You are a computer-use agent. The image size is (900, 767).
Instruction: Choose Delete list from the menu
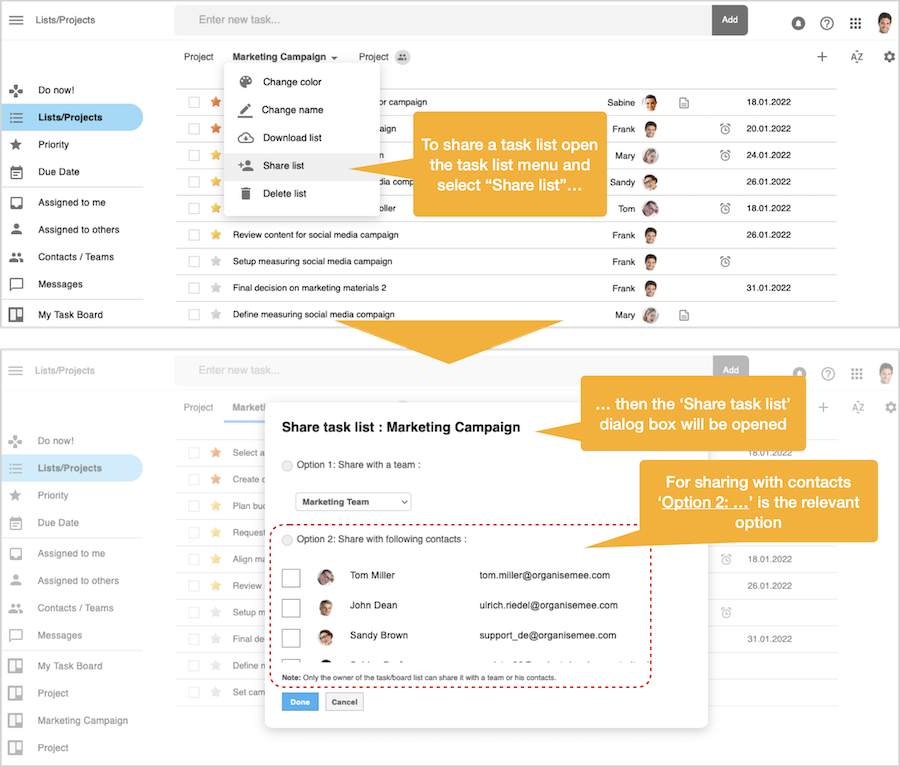pos(284,193)
